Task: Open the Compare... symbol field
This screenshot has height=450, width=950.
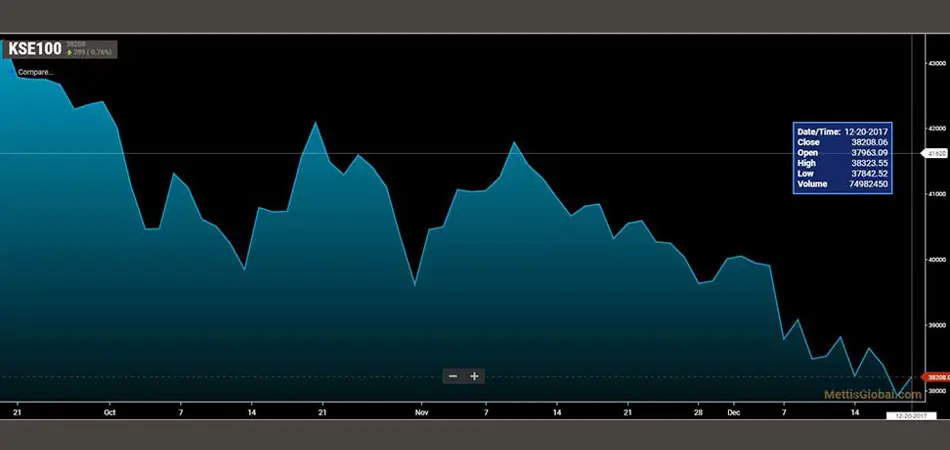Action: click(36, 72)
